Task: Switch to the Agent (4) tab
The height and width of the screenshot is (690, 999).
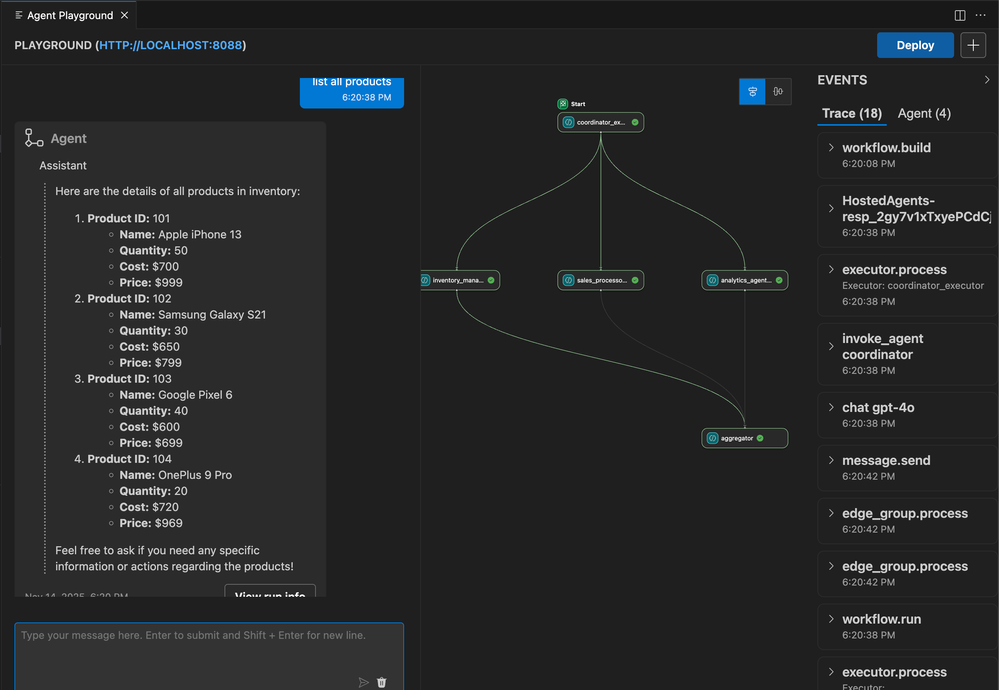Action: [x=924, y=114]
